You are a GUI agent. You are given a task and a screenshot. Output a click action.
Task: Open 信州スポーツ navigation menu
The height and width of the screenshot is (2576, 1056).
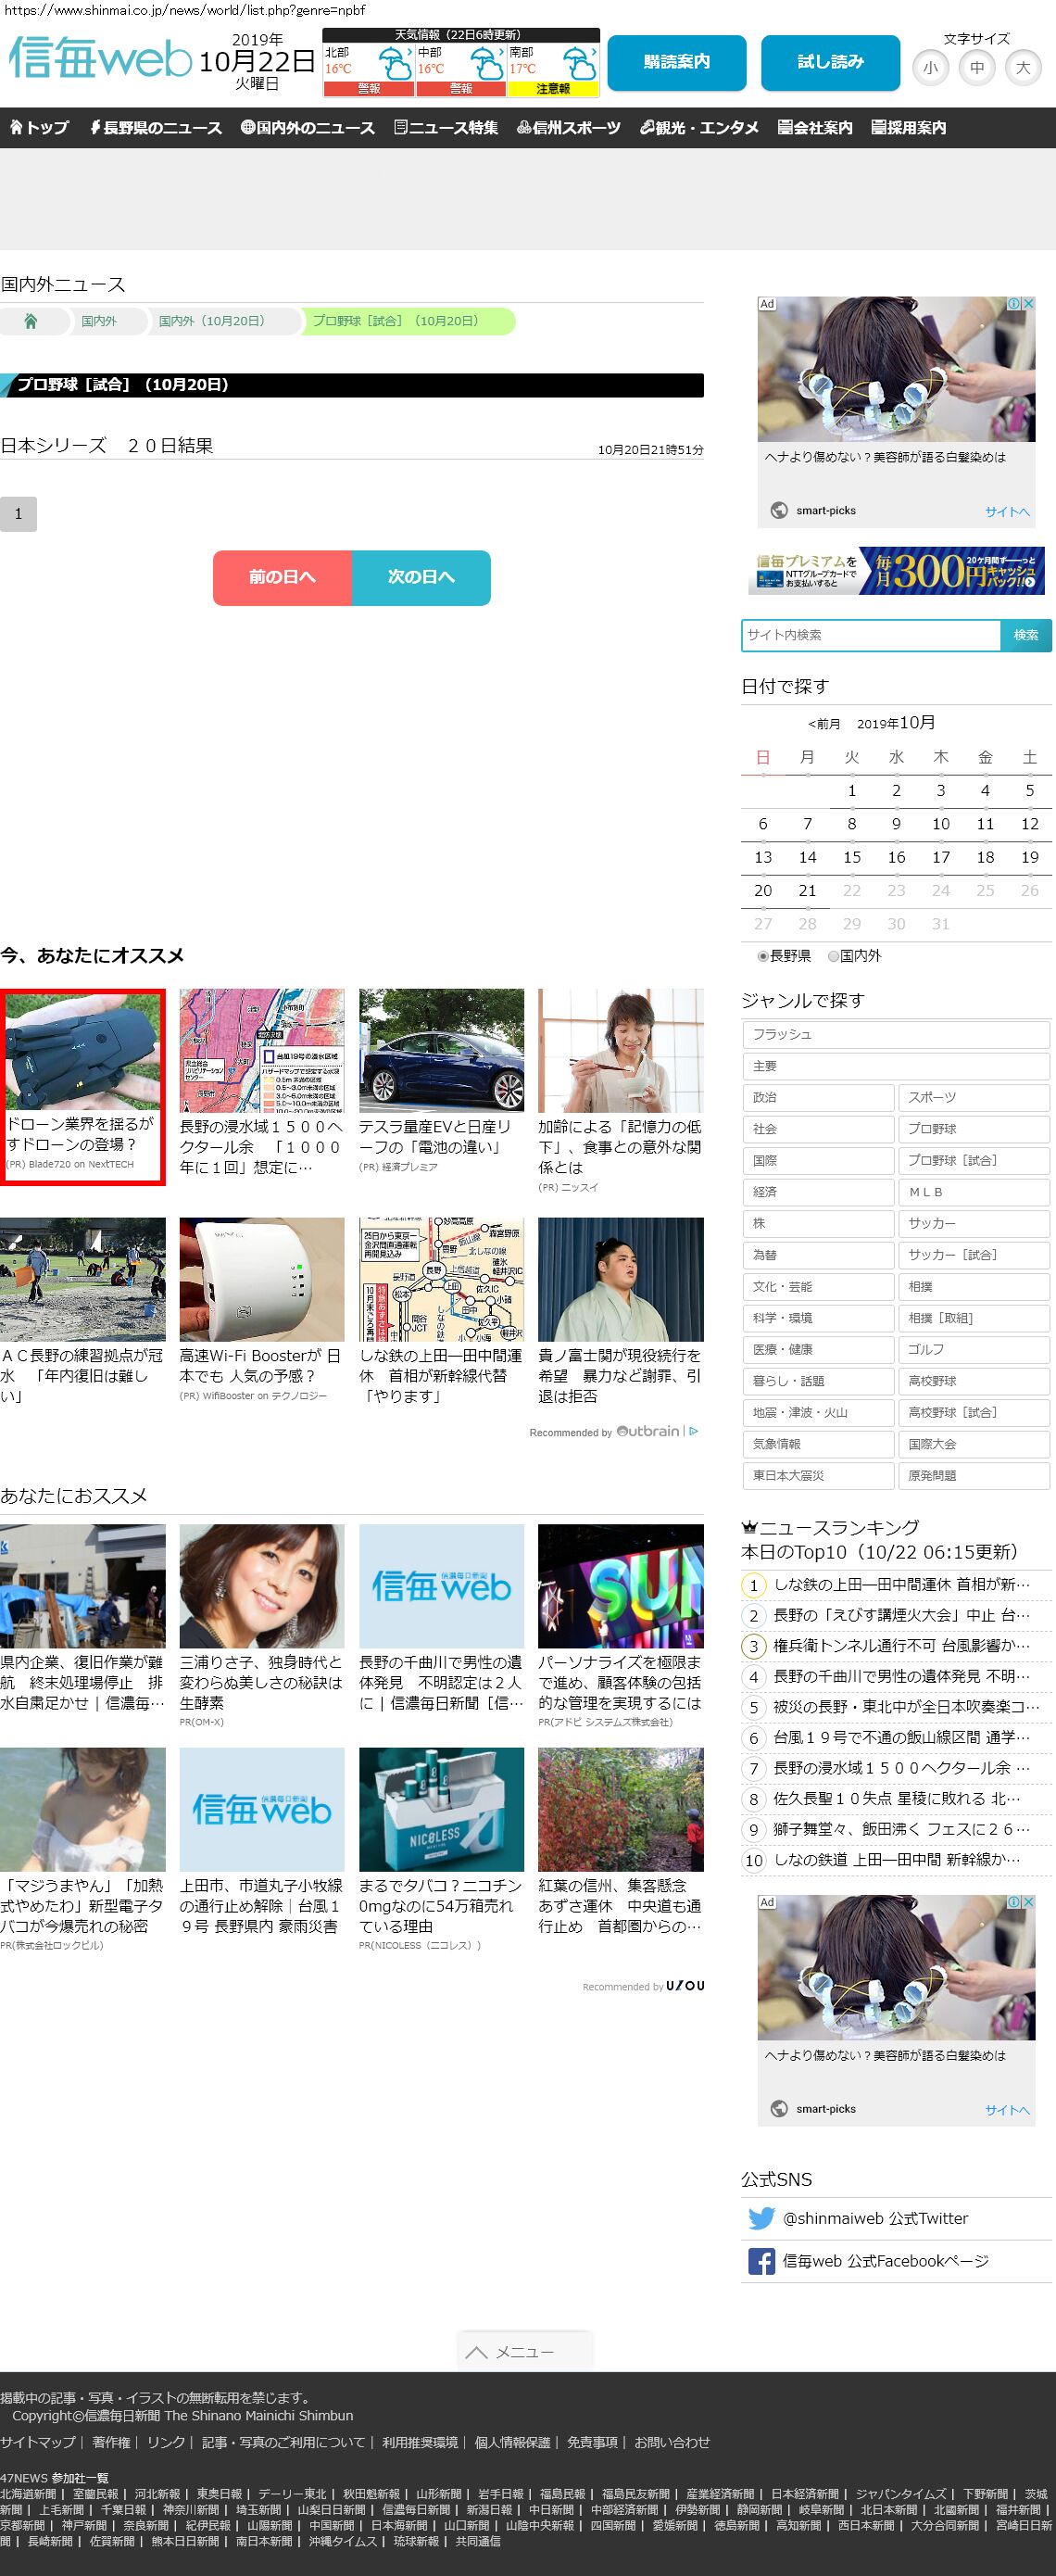pyautogui.click(x=568, y=128)
